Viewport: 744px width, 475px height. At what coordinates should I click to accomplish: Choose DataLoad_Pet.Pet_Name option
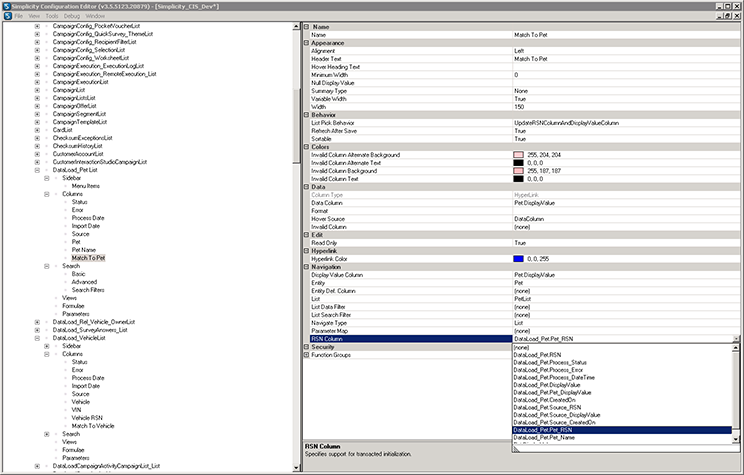click(622, 438)
